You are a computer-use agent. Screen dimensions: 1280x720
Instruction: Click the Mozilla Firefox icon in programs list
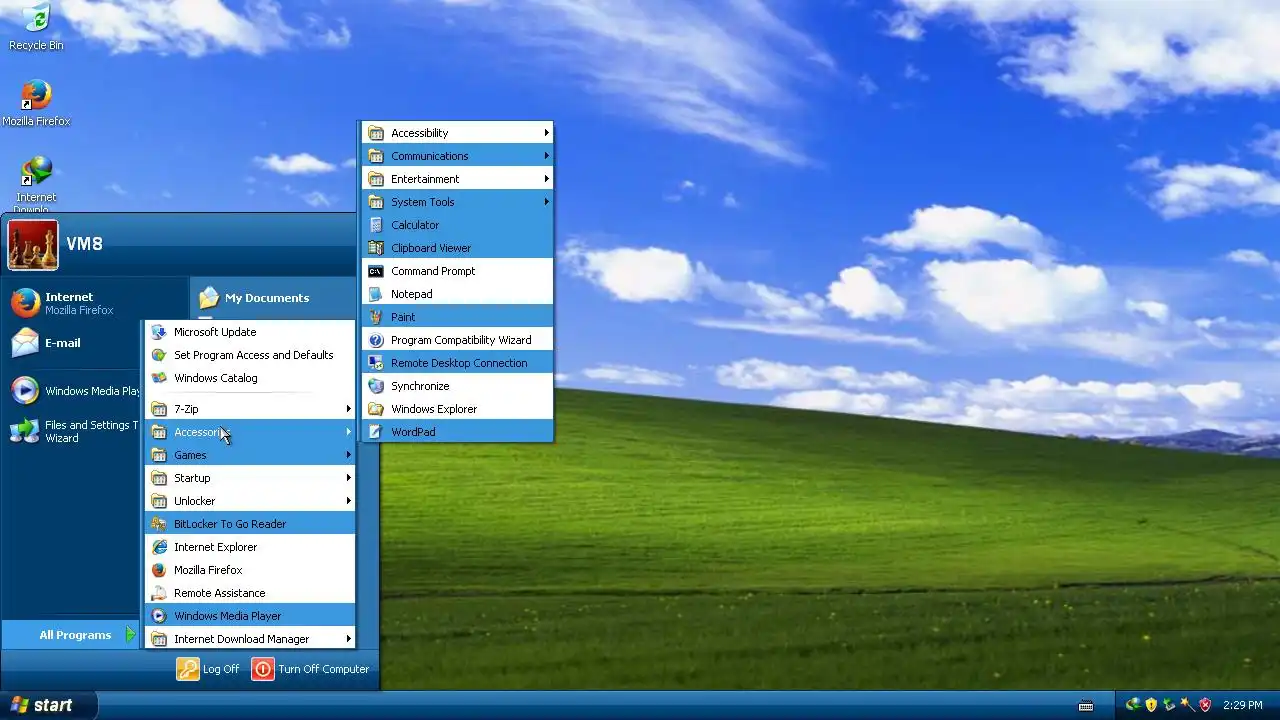[x=158, y=570]
